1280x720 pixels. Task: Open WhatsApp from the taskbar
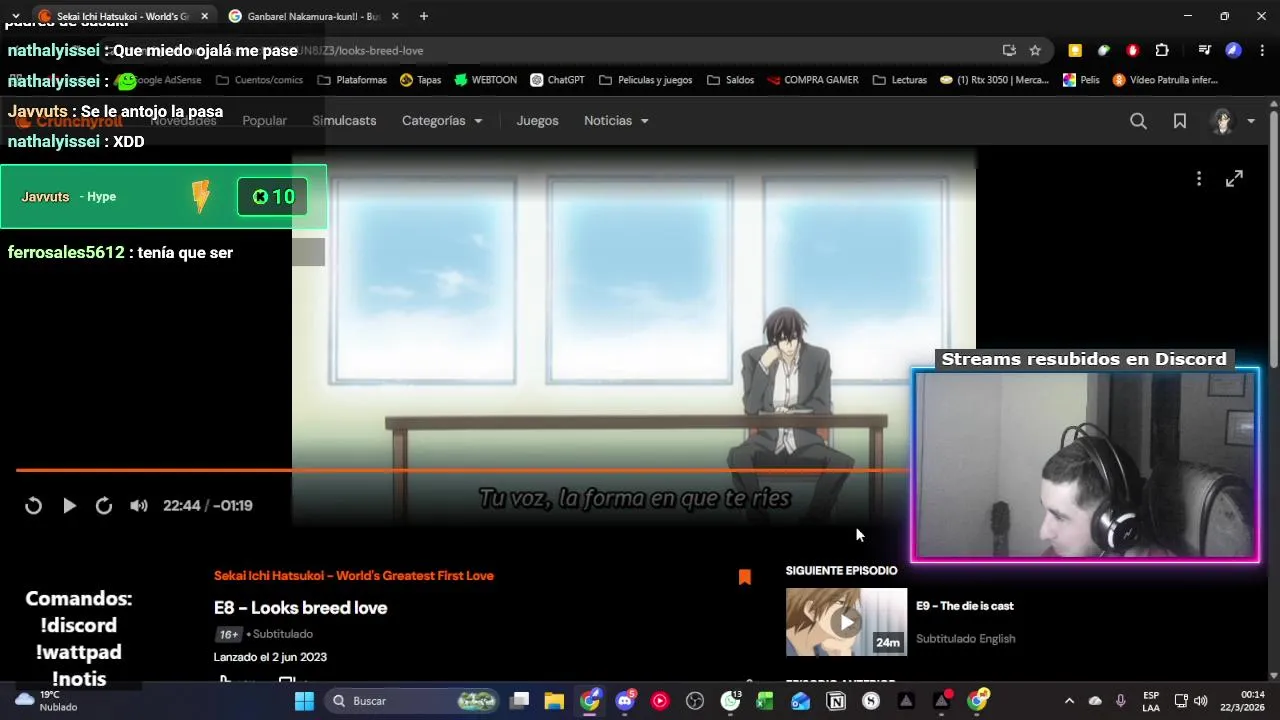(x=731, y=701)
